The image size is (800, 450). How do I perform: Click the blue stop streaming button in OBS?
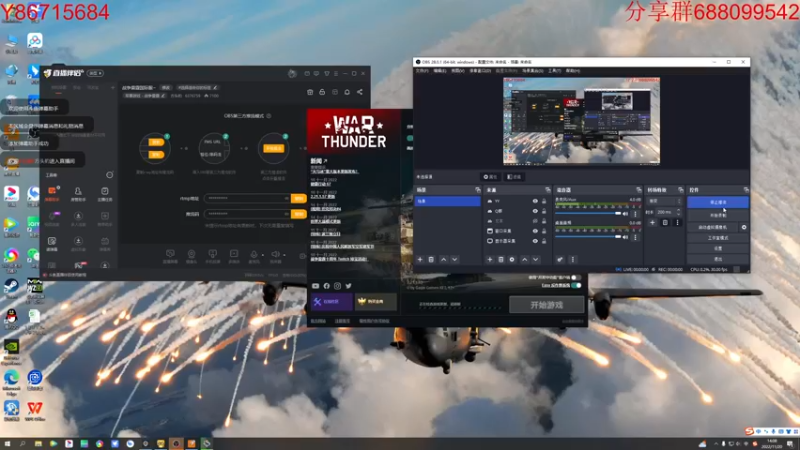click(x=718, y=203)
